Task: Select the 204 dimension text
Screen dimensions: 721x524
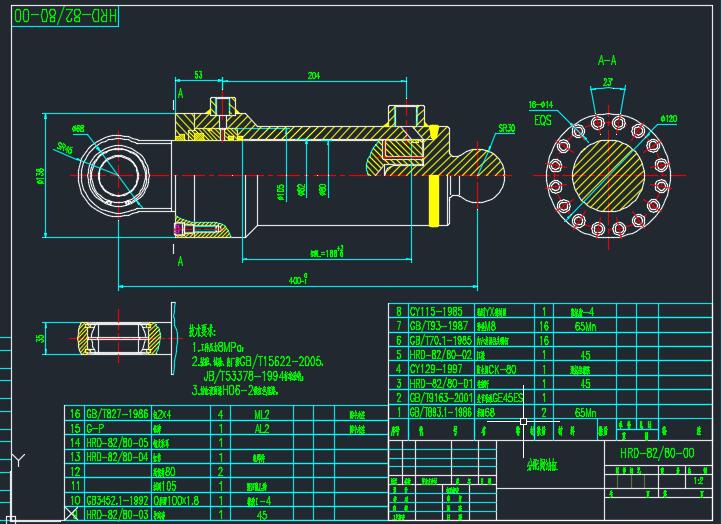Action: tap(314, 75)
